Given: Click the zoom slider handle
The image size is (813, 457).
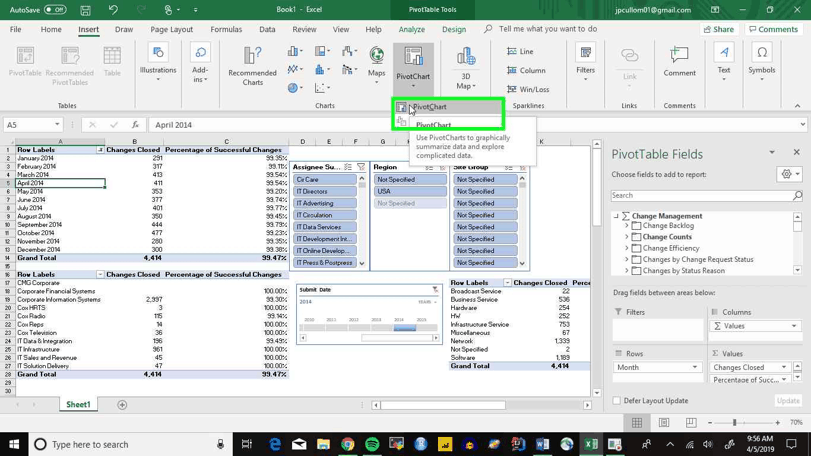Looking at the screenshot, I should click(734, 423).
